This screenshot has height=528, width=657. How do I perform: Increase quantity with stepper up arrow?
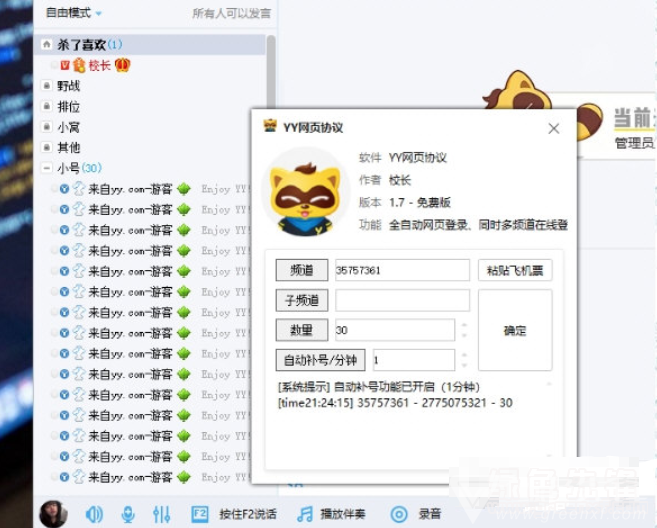[464, 325]
